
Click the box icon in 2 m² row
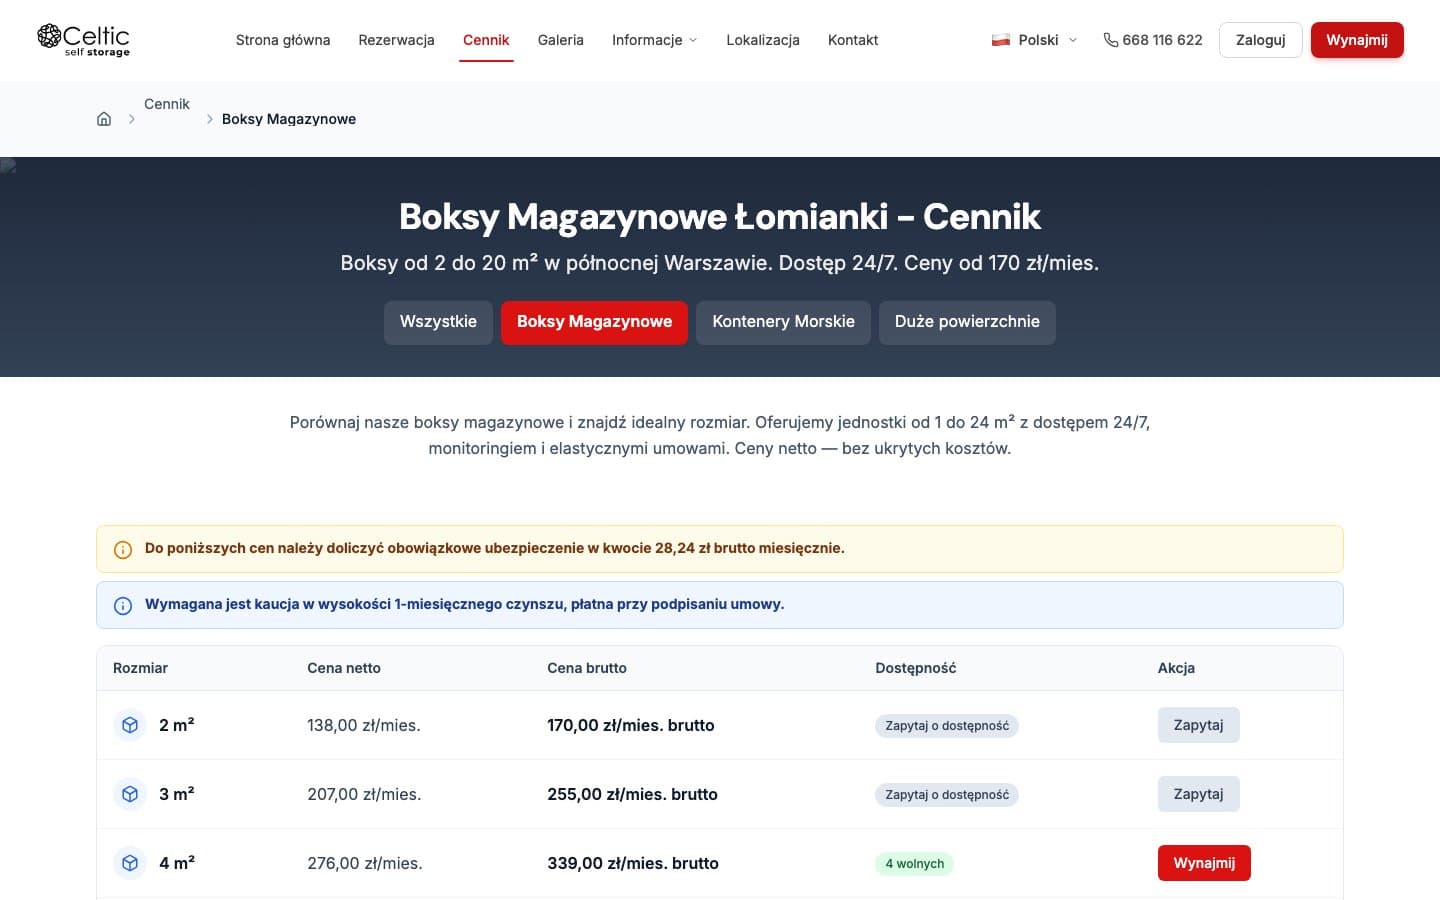(x=130, y=725)
